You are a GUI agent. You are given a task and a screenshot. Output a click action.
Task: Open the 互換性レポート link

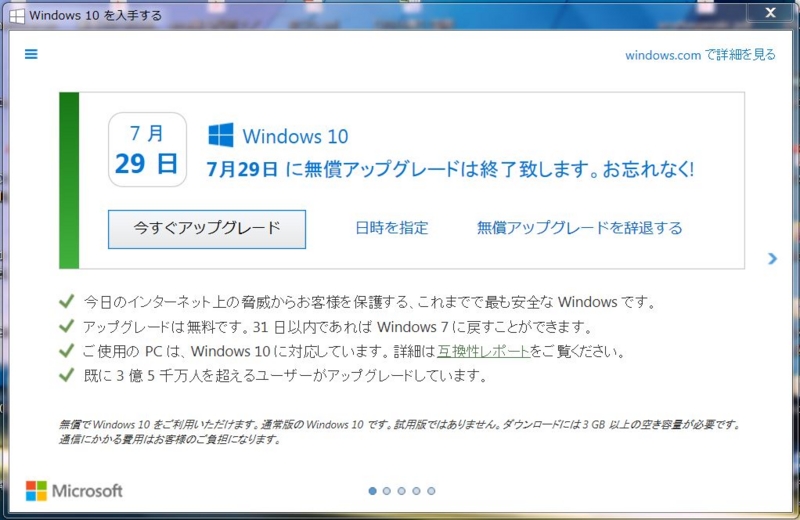[x=483, y=351]
